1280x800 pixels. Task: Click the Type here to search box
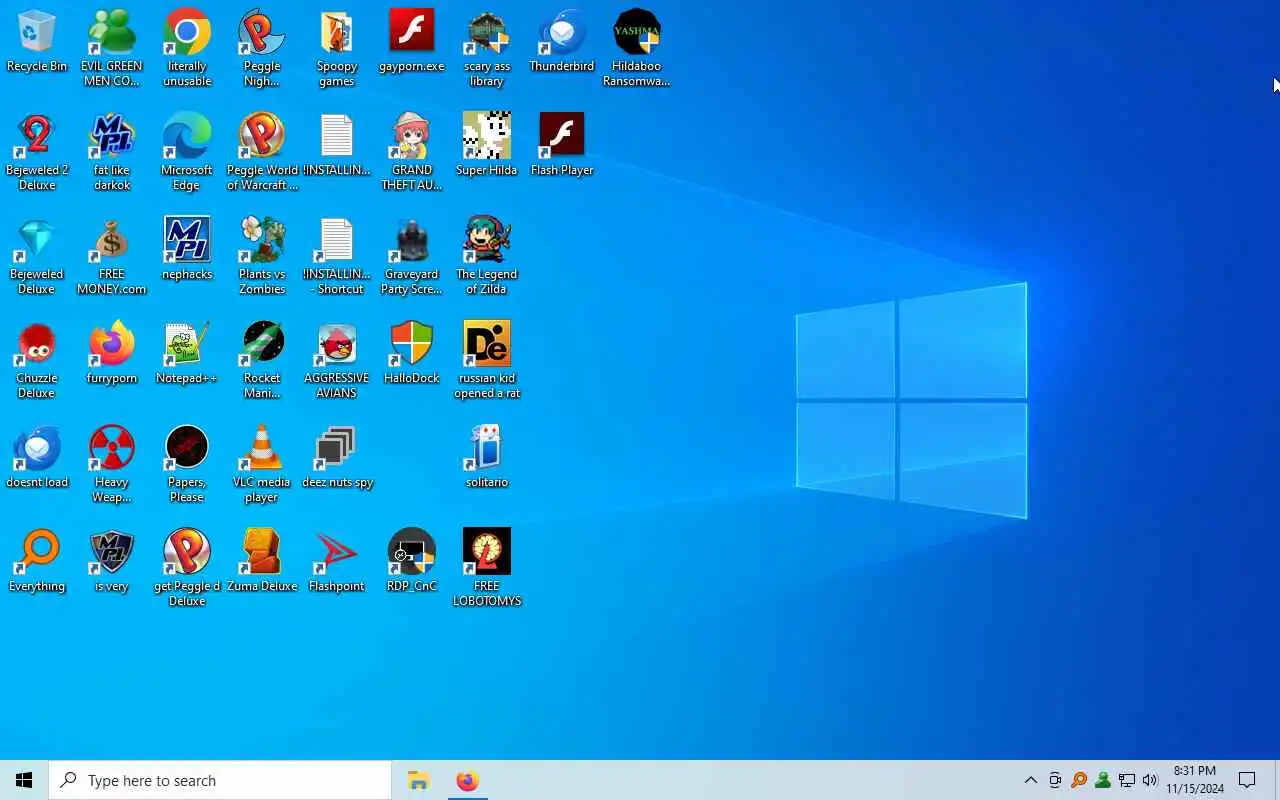(220, 780)
